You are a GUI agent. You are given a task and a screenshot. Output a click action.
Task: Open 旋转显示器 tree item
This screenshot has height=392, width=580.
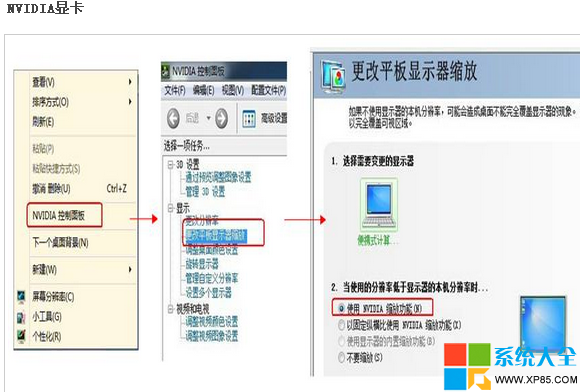(x=202, y=264)
